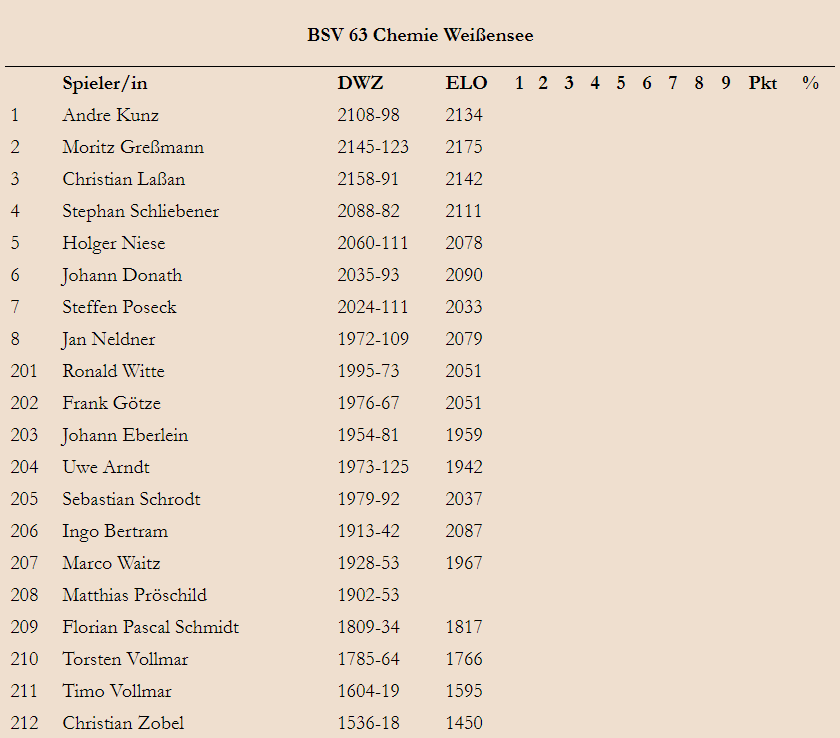Click the team title BSV 63 Chemie Weißensee
Screen dimensions: 840x738
click(x=420, y=35)
